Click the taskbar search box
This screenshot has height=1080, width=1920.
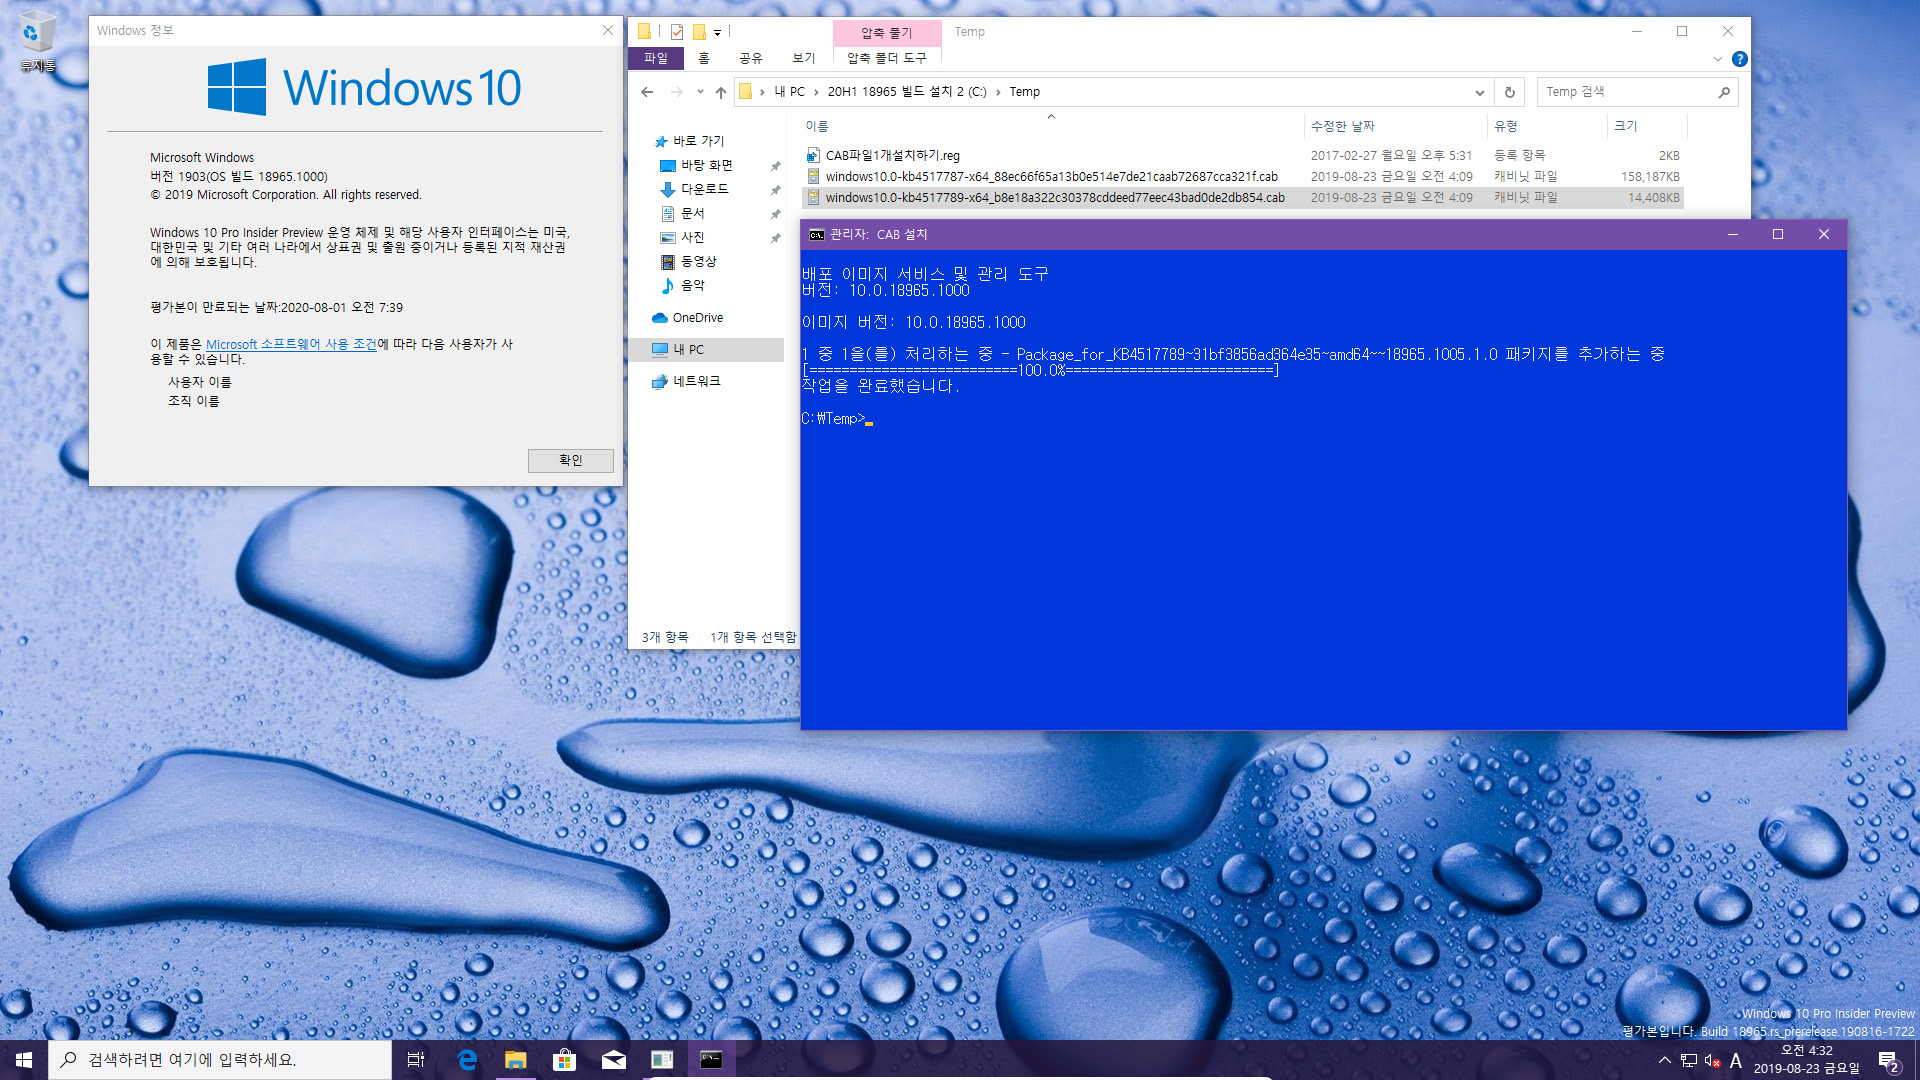click(220, 1060)
